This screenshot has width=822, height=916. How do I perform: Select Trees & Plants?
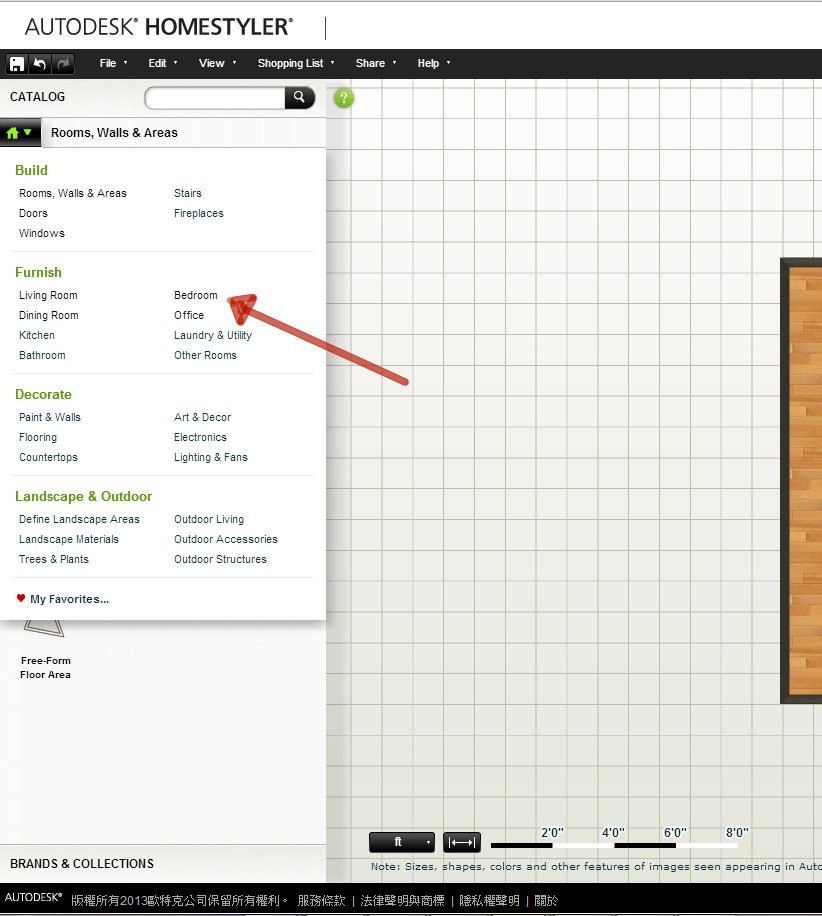tap(54, 560)
